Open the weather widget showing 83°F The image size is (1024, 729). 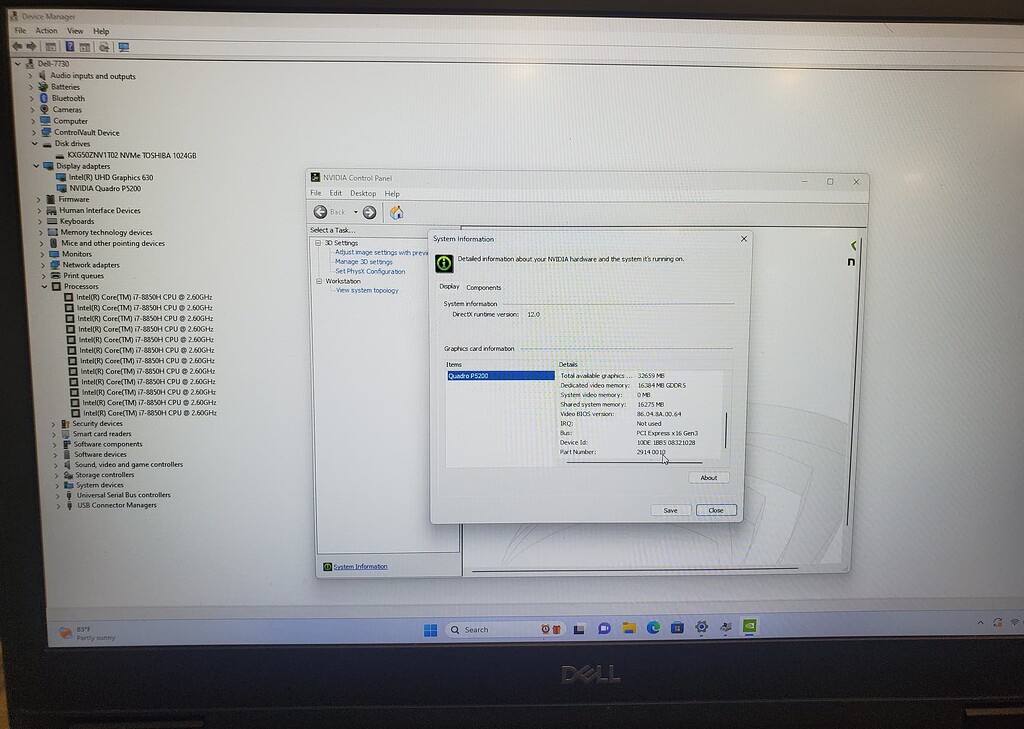coord(87,633)
